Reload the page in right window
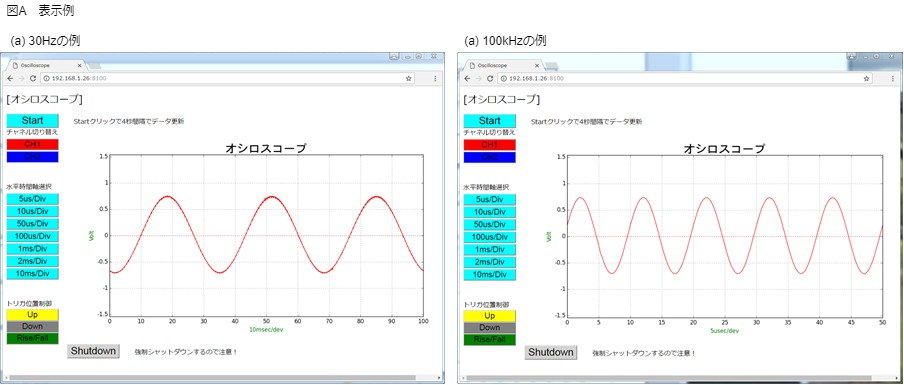The width and height of the screenshot is (904, 385). click(490, 78)
